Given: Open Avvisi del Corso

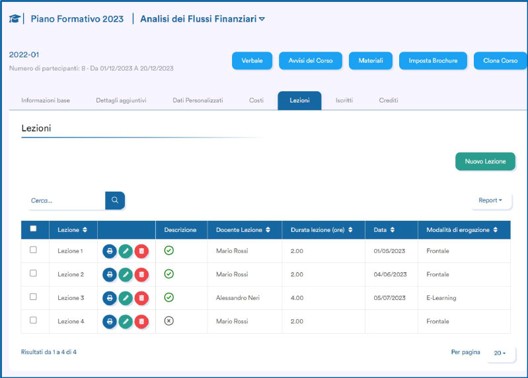Looking at the screenshot, I should (310, 61).
